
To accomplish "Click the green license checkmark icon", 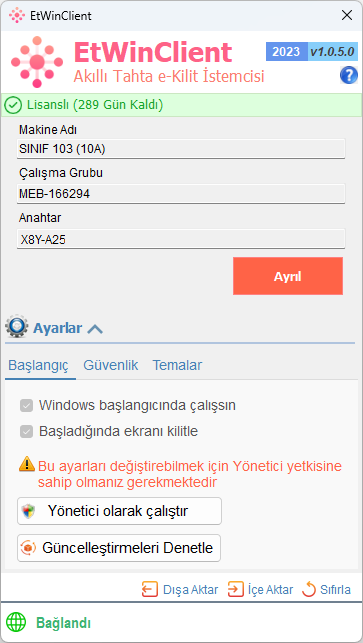I will [13, 105].
